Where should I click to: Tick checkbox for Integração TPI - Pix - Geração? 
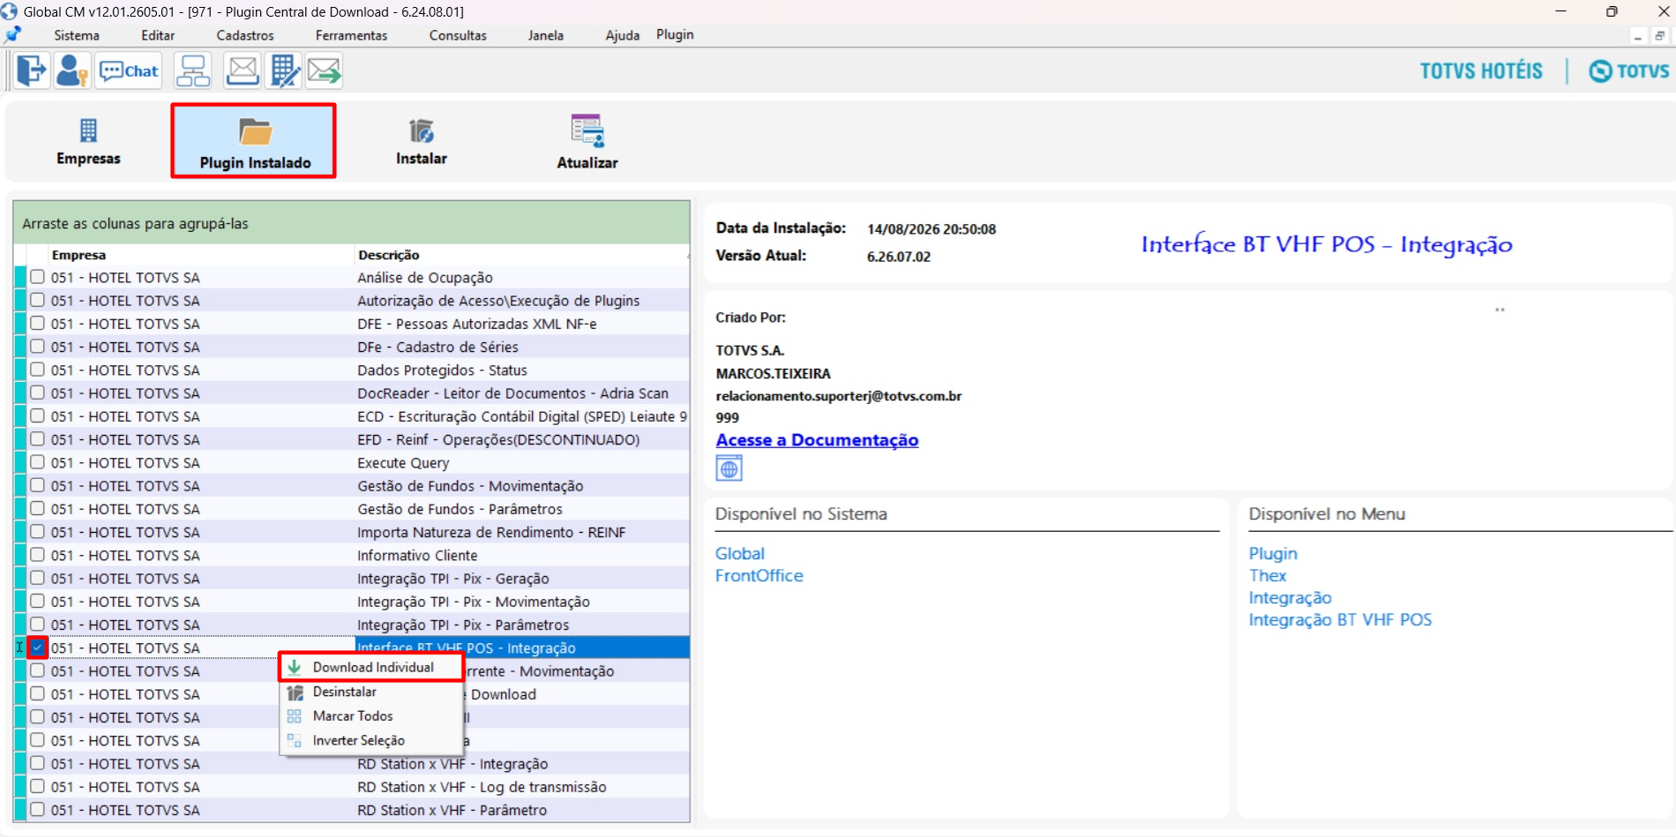[37, 578]
